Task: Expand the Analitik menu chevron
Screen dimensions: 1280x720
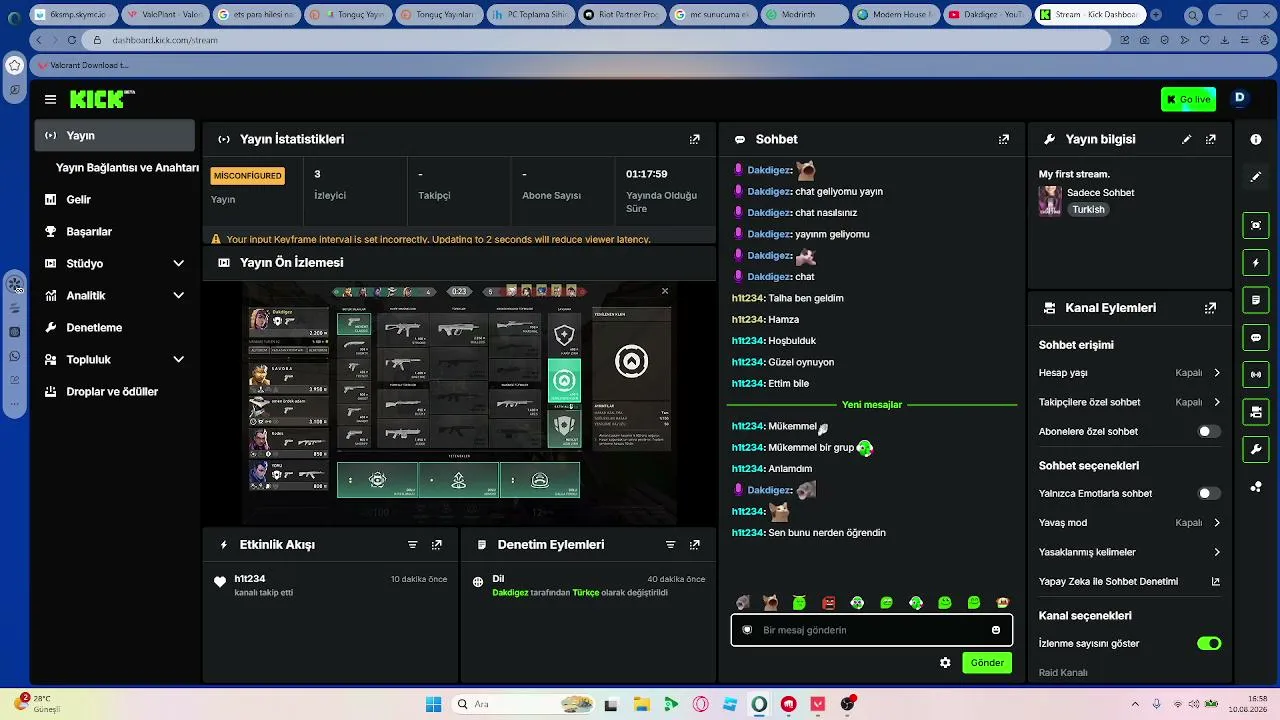Action: [179, 296]
